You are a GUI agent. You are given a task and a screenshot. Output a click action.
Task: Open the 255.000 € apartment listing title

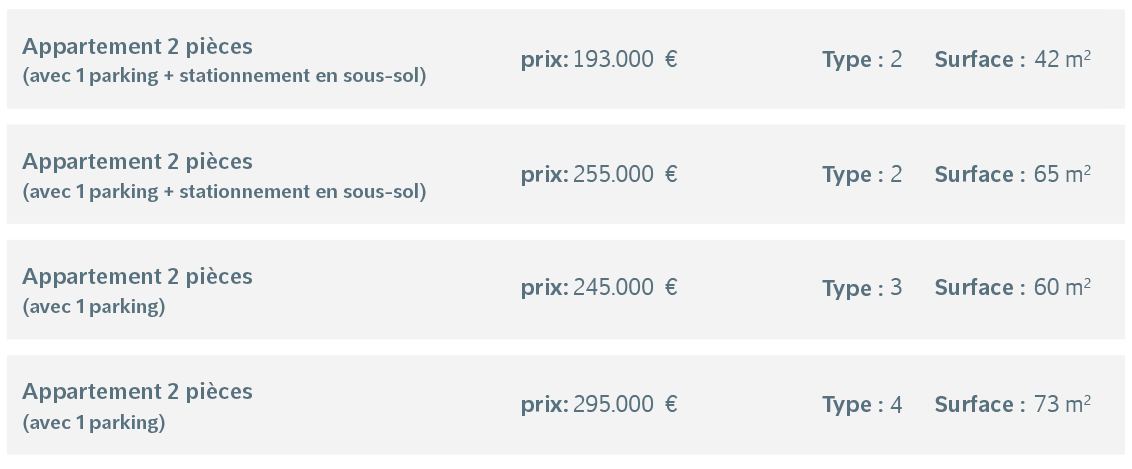click(137, 161)
